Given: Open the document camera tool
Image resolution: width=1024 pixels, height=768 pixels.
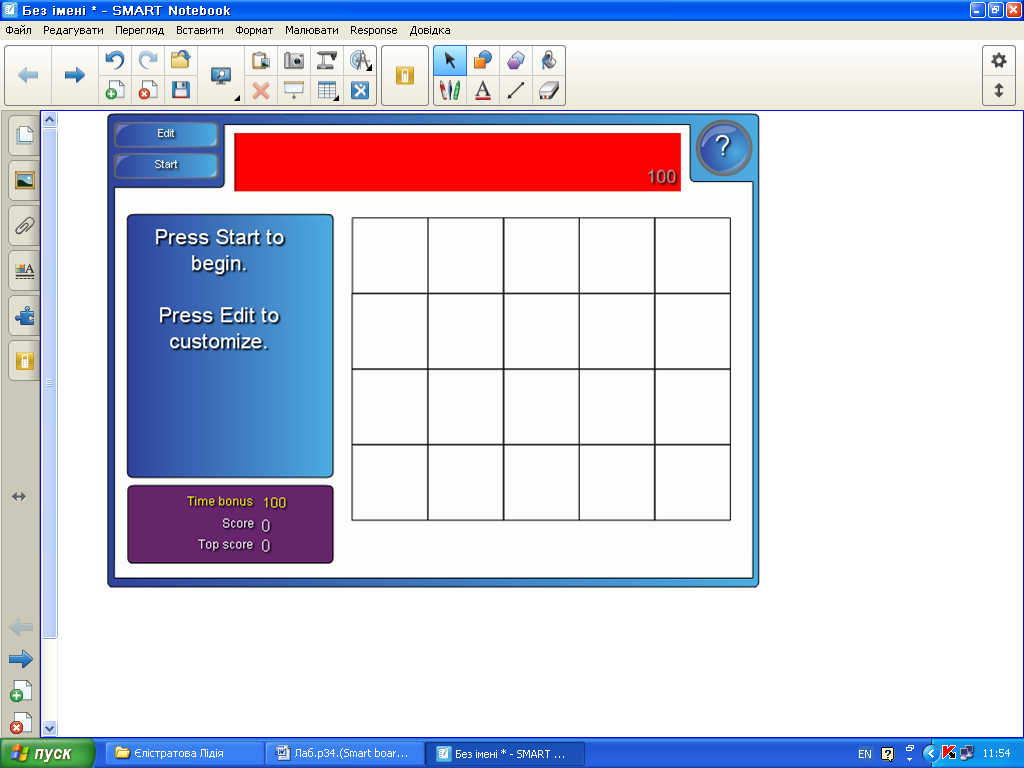Looking at the screenshot, I should [327, 61].
